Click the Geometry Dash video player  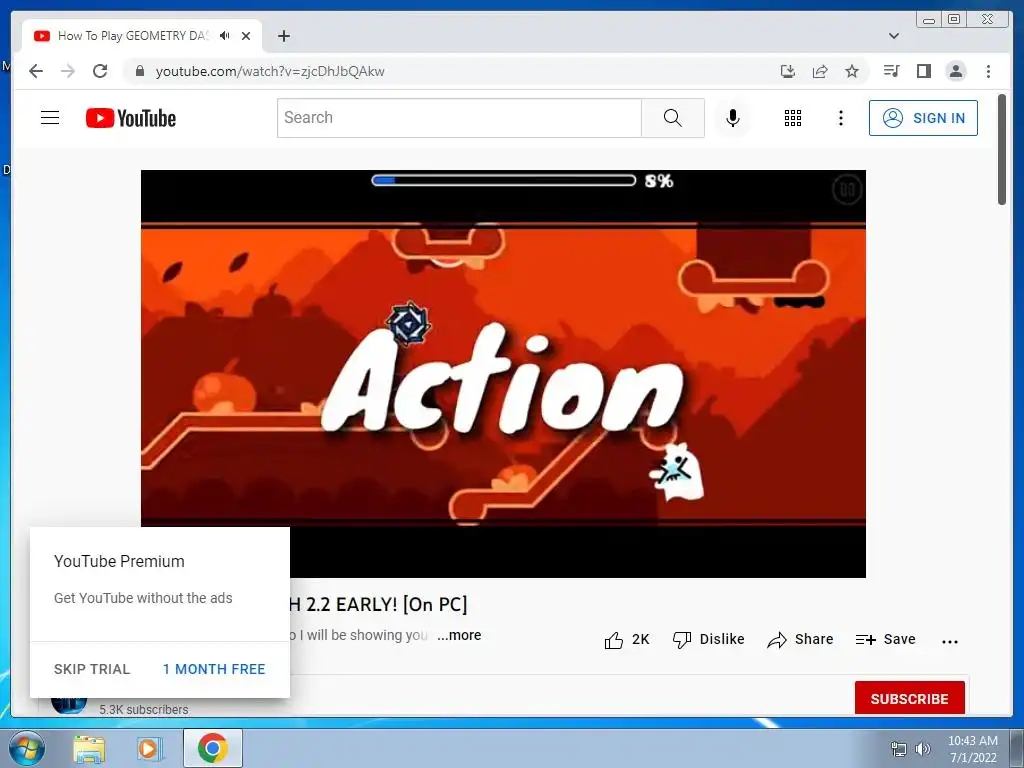click(x=503, y=374)
